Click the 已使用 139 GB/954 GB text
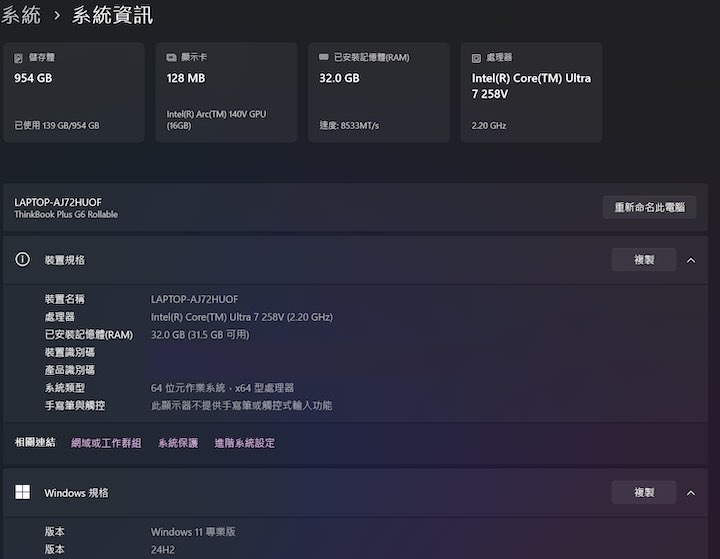720x559 pixels. pos(57,125)
